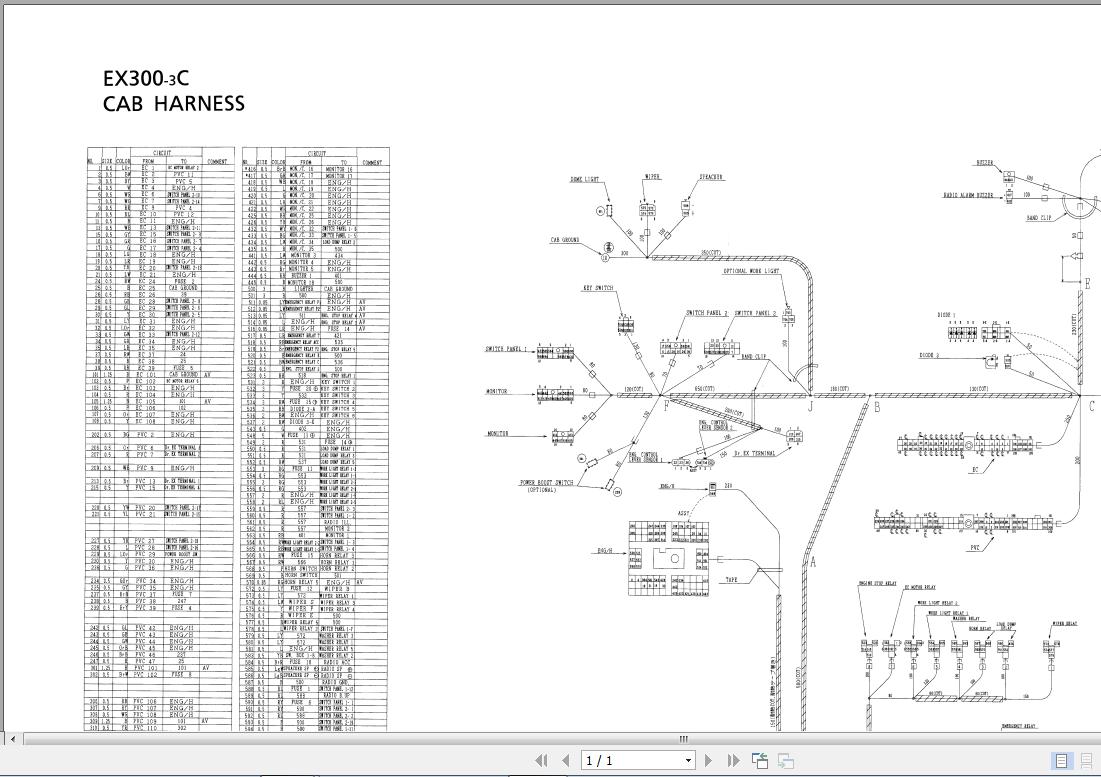This screenshot has width=1101, height=777.
Task: Click the 'OPTIONAL WORK LIGHT' label
Action: pos(751,271)
